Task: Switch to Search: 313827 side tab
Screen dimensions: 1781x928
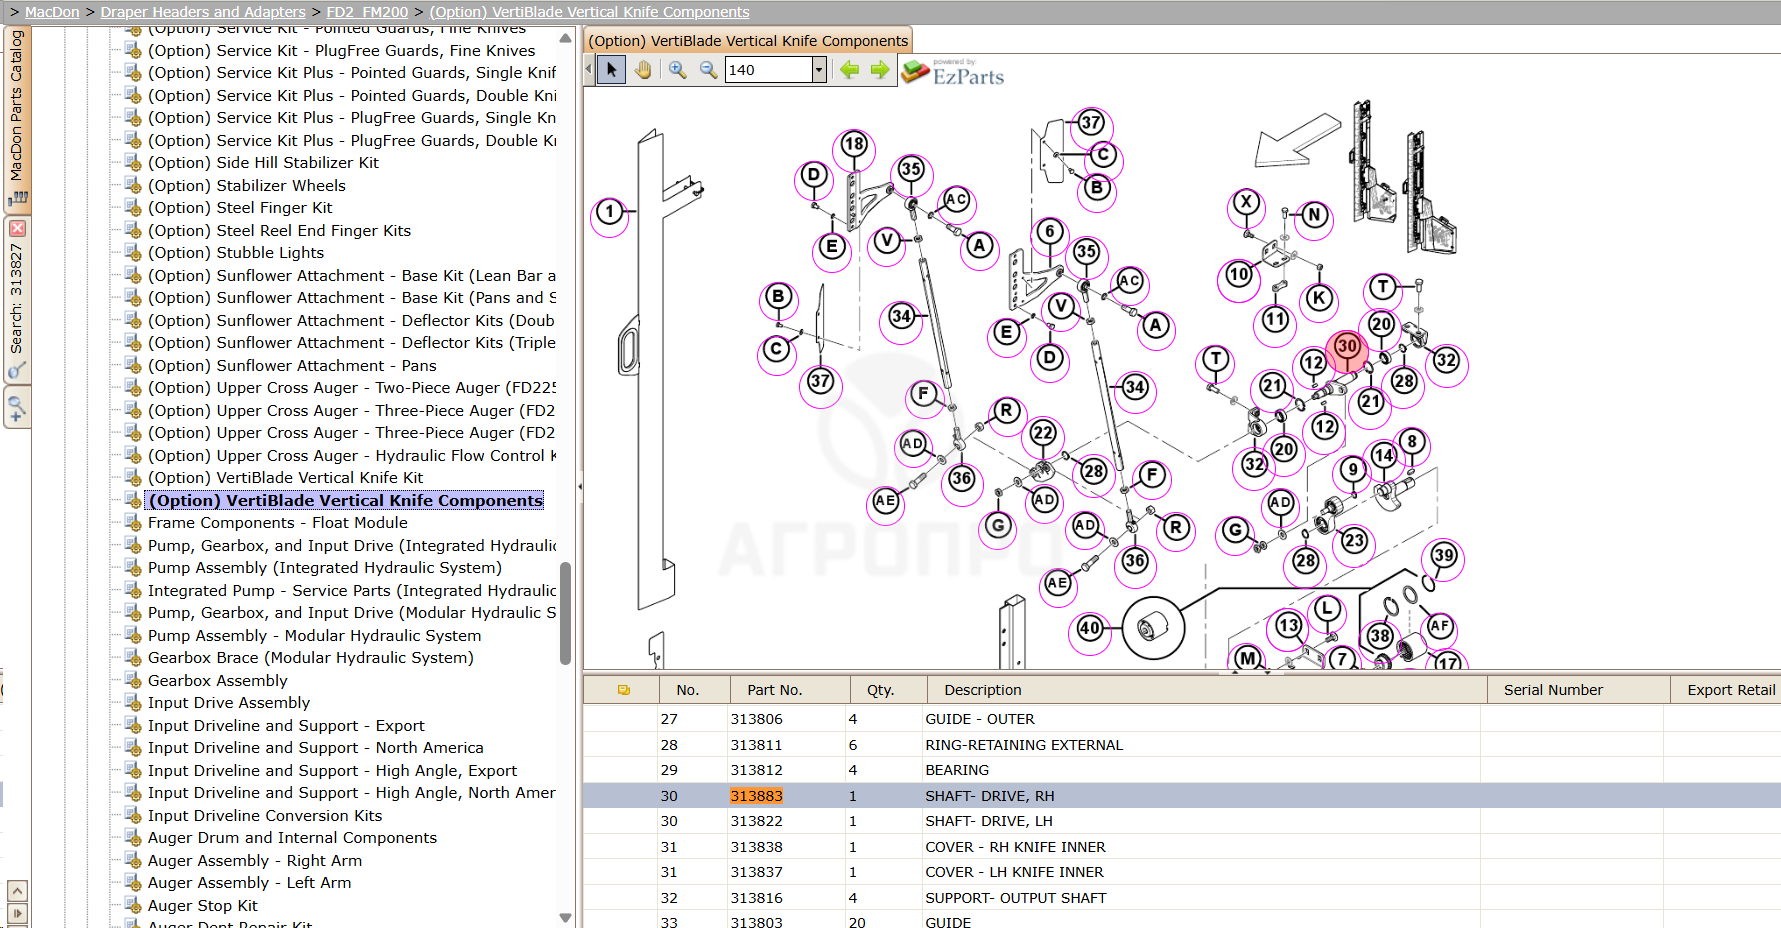Action: 17,300
